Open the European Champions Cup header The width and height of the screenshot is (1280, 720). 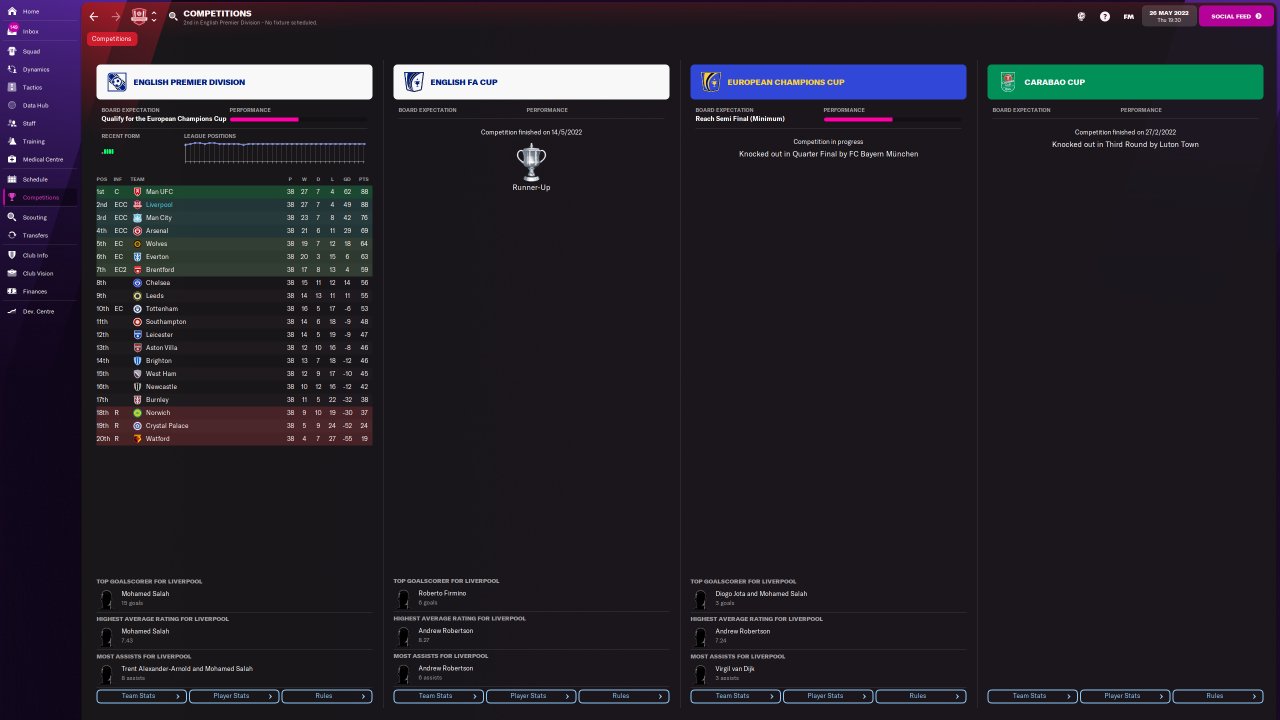point(828,82)
